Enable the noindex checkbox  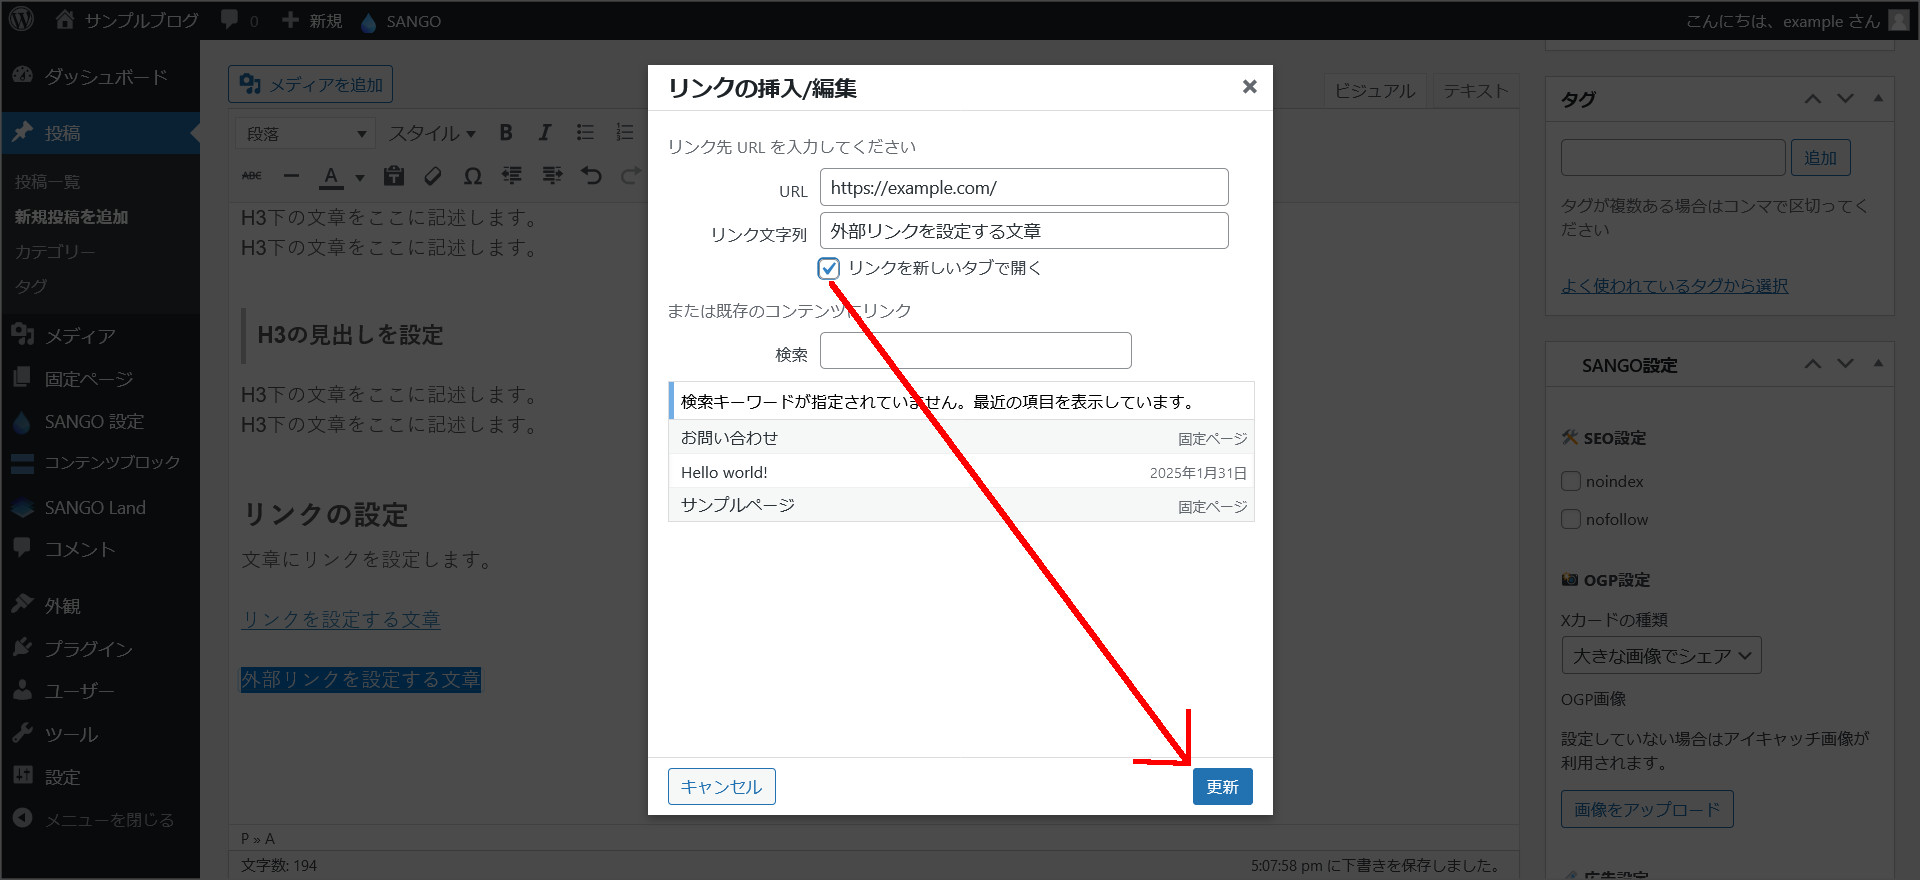click(1571, 481)
